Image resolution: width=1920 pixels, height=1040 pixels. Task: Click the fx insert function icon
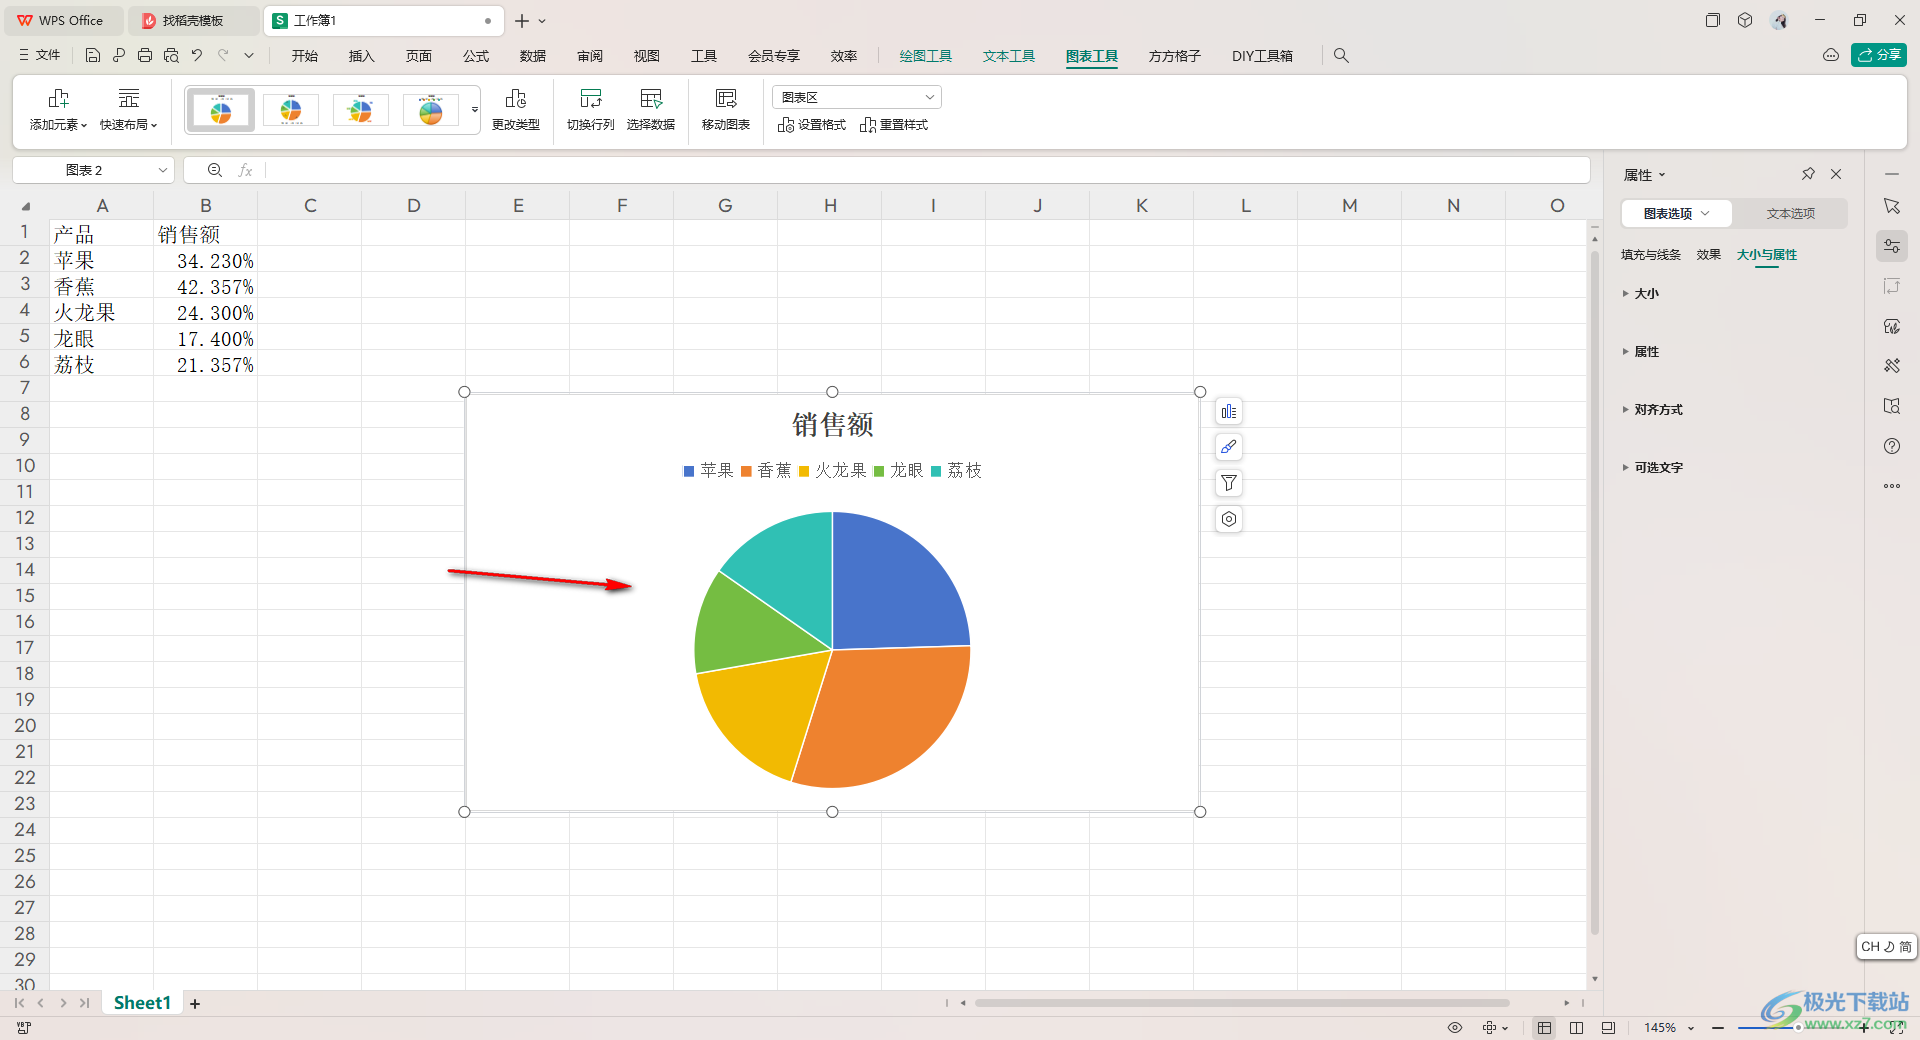[x=245, y=171]
